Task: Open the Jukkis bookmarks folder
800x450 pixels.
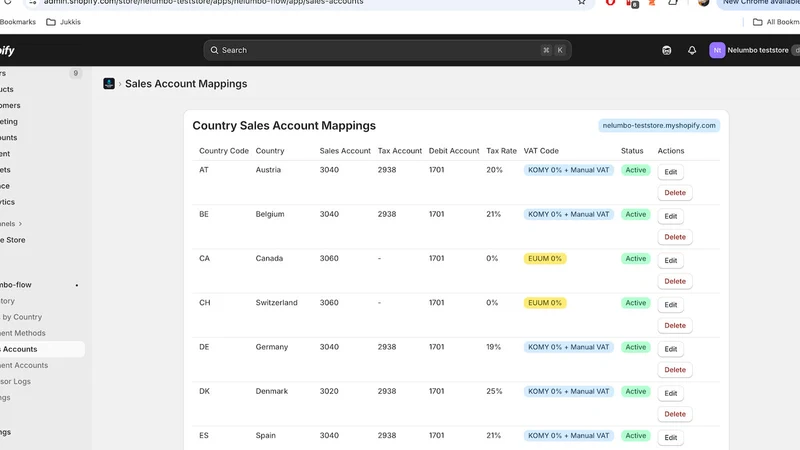Action: tap(63, 22)
